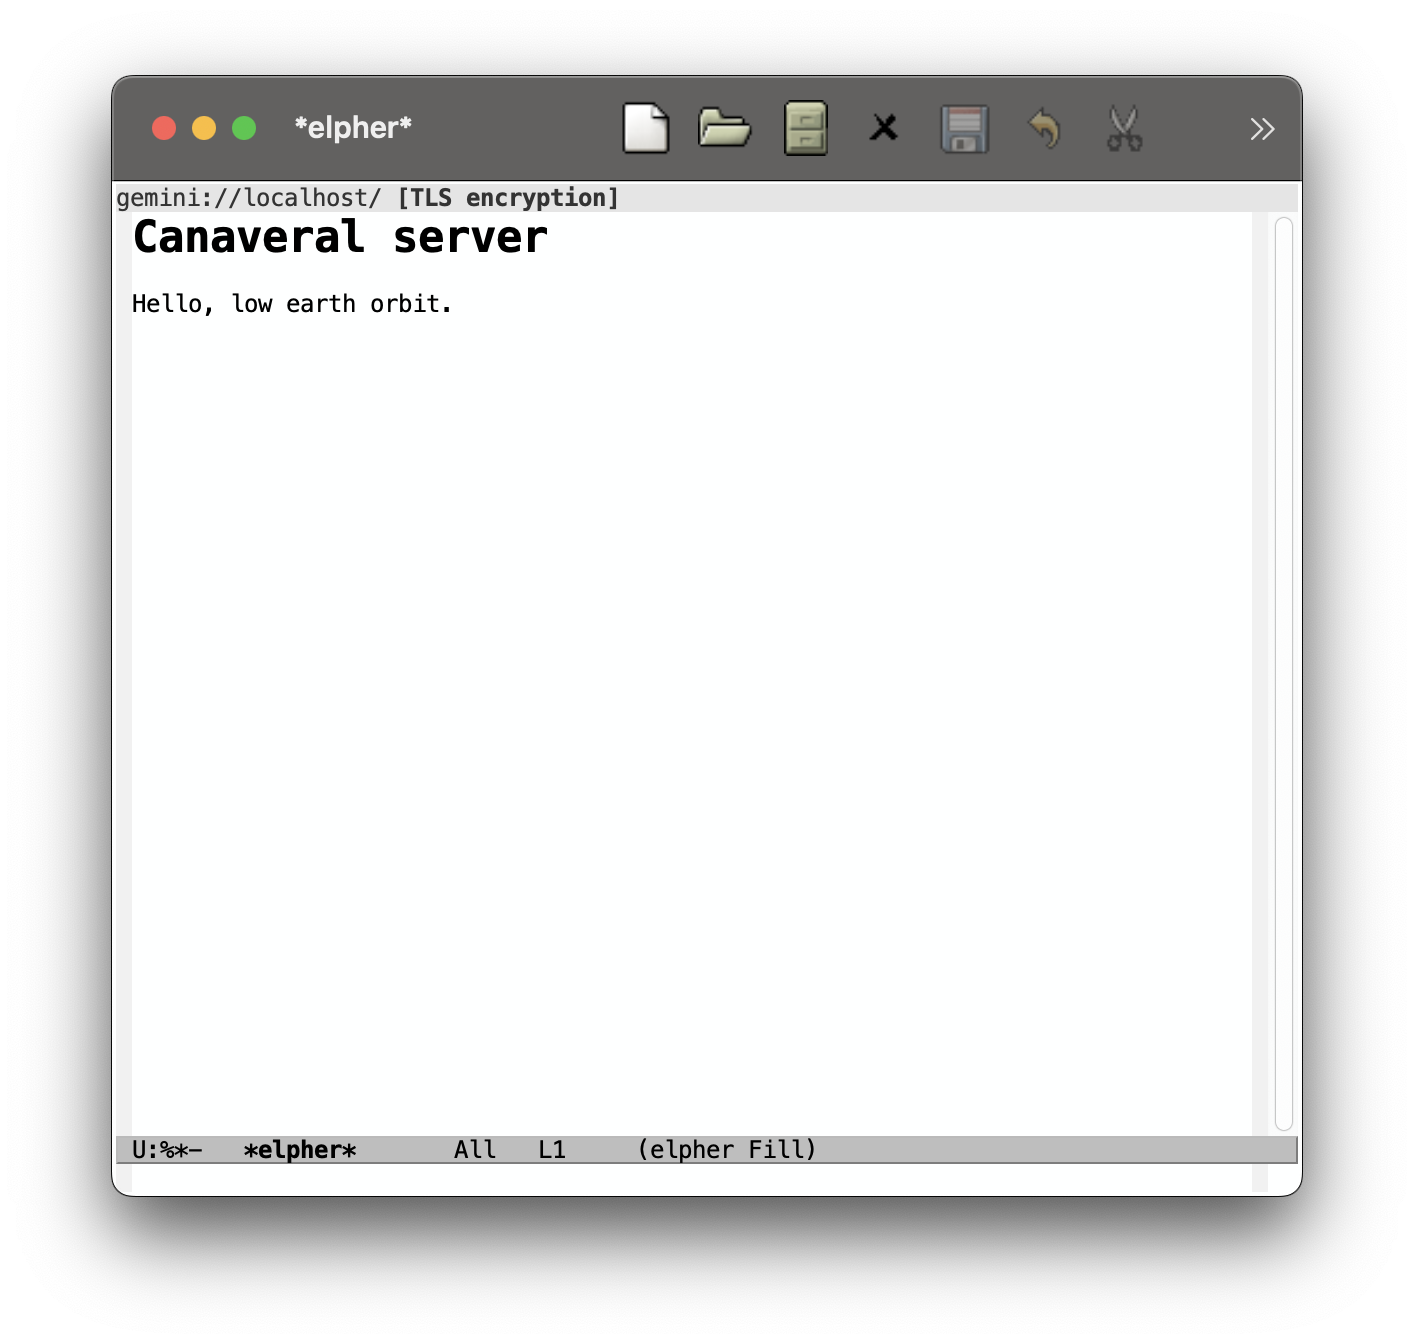Screen dimensions: 1414x1344
Task: Click the Save floppy disk icon
Action: (x=964, y=129)
